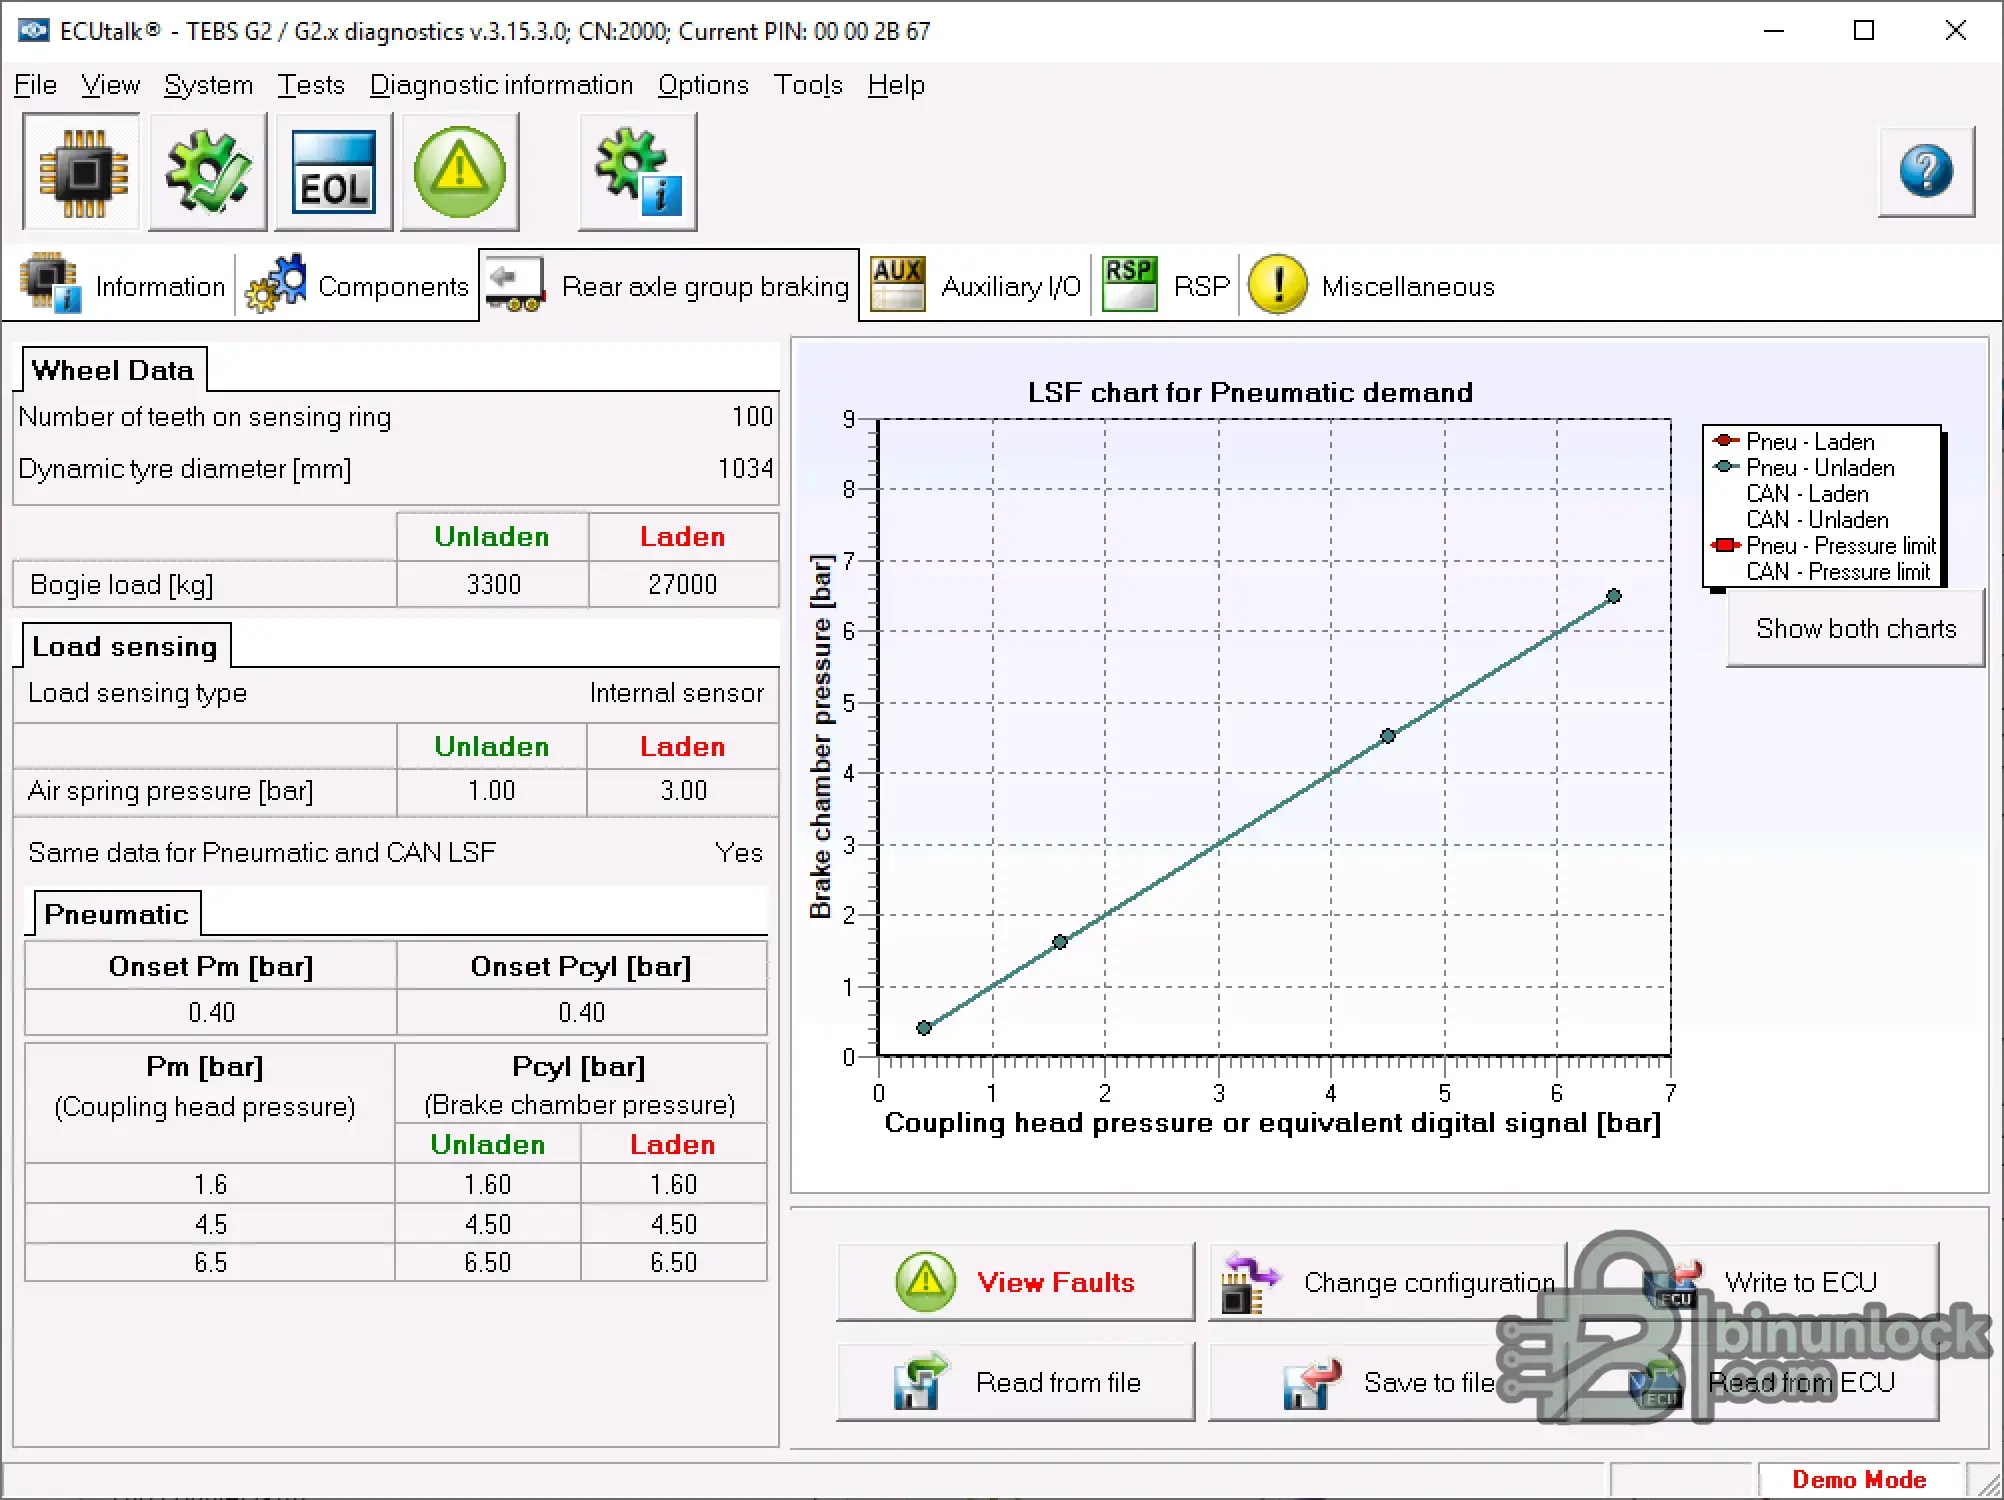Image resolution: width=2004 pixels, height=1500 pixels.
Task: Click the Rear axle group braking trailer icon
Action: coord(516,286)
